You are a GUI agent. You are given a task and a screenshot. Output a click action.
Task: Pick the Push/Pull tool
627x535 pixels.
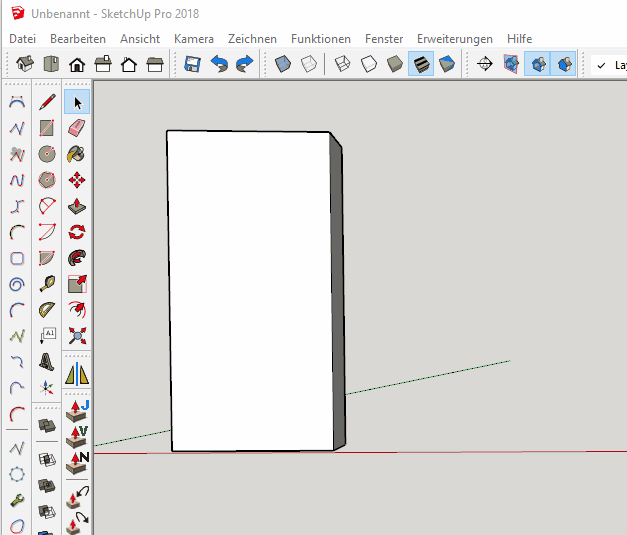pyautogui.click(x=76, y=206)
